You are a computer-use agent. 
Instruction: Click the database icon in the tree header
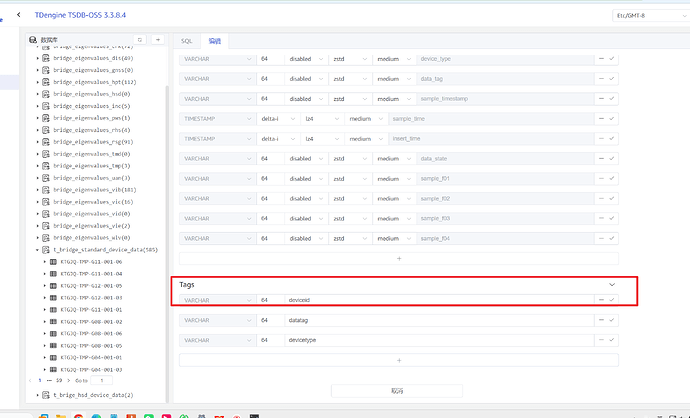33,40
